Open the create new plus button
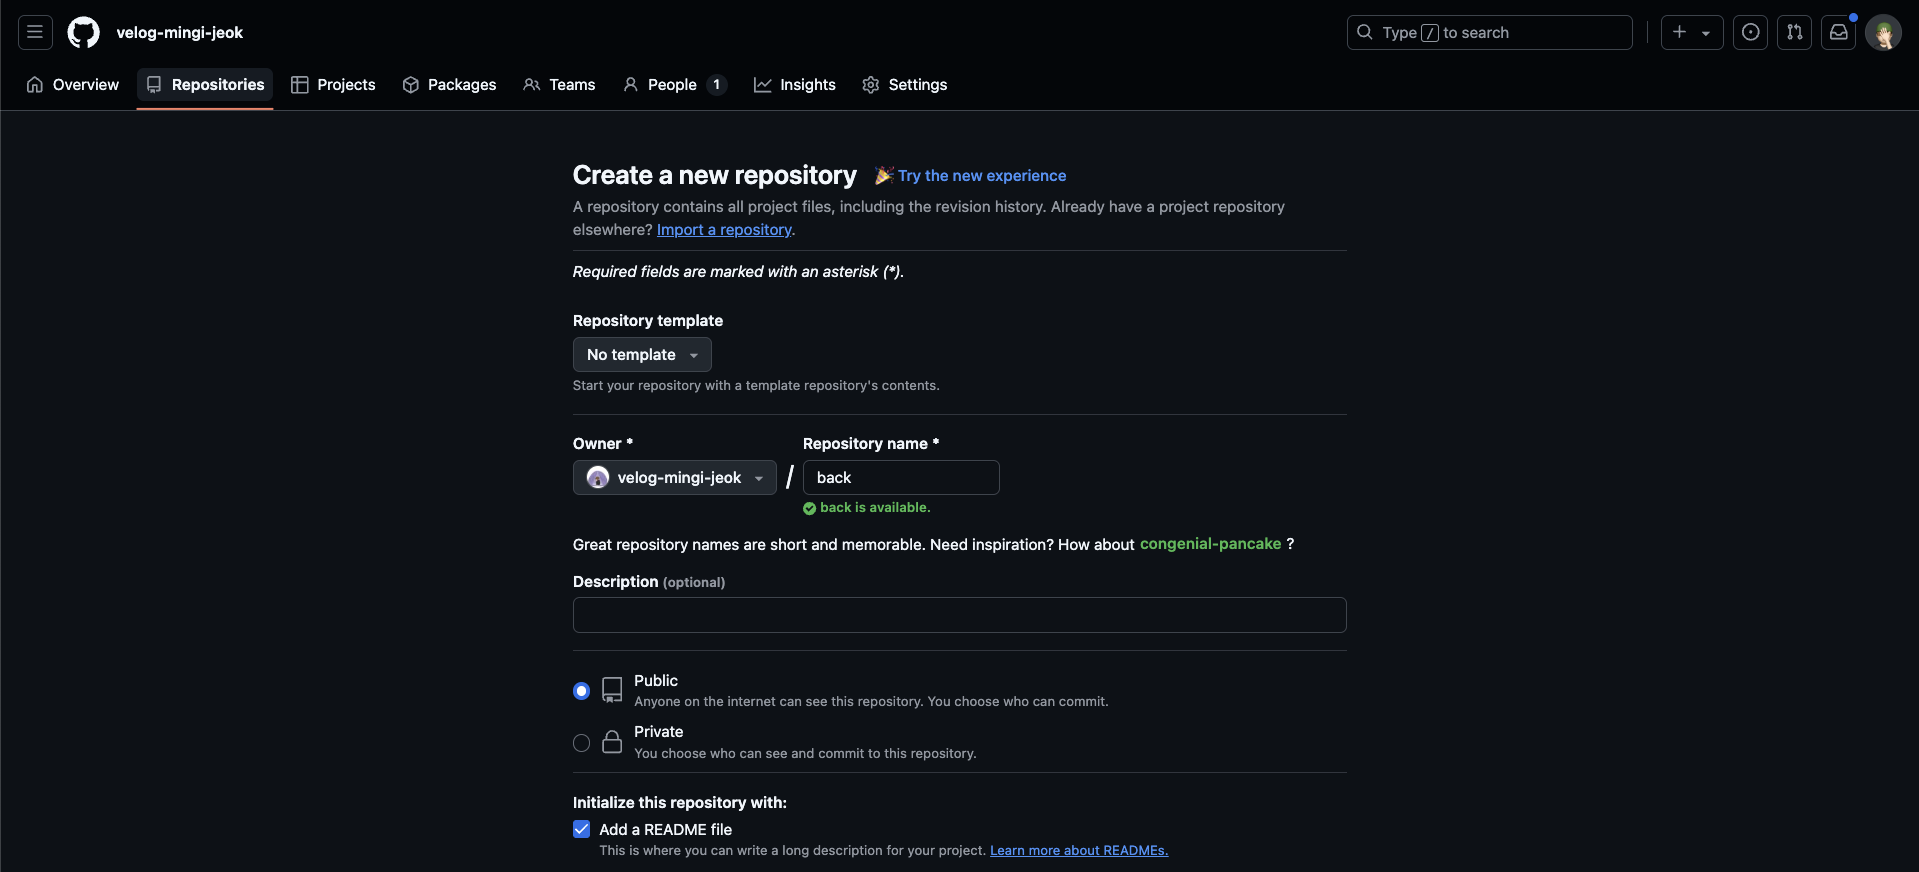The image size is (1919, 872). click(x=1680, y=32)
